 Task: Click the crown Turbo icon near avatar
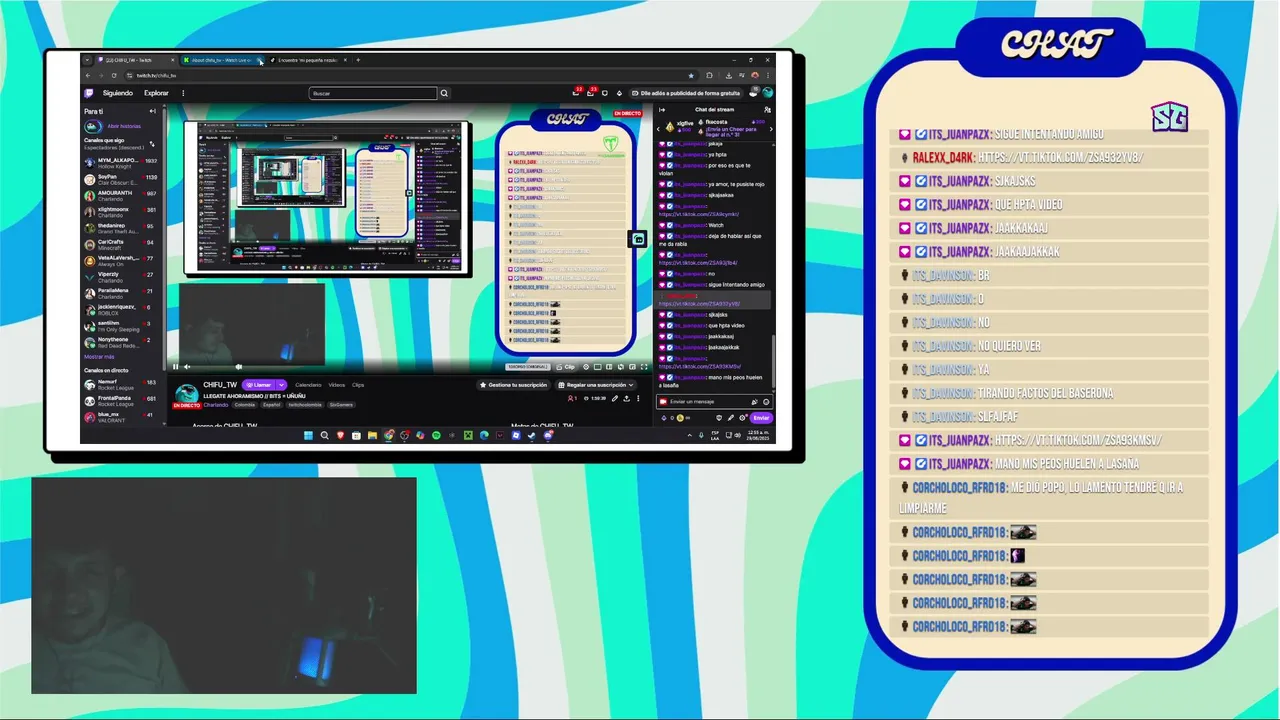[x=753, y=93]
